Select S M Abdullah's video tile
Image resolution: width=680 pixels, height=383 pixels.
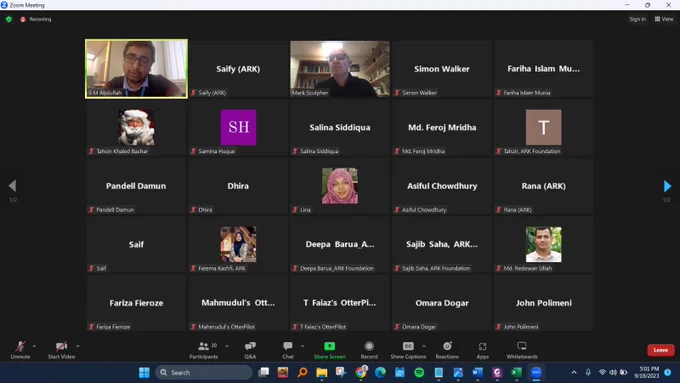[x=137, y=69]
